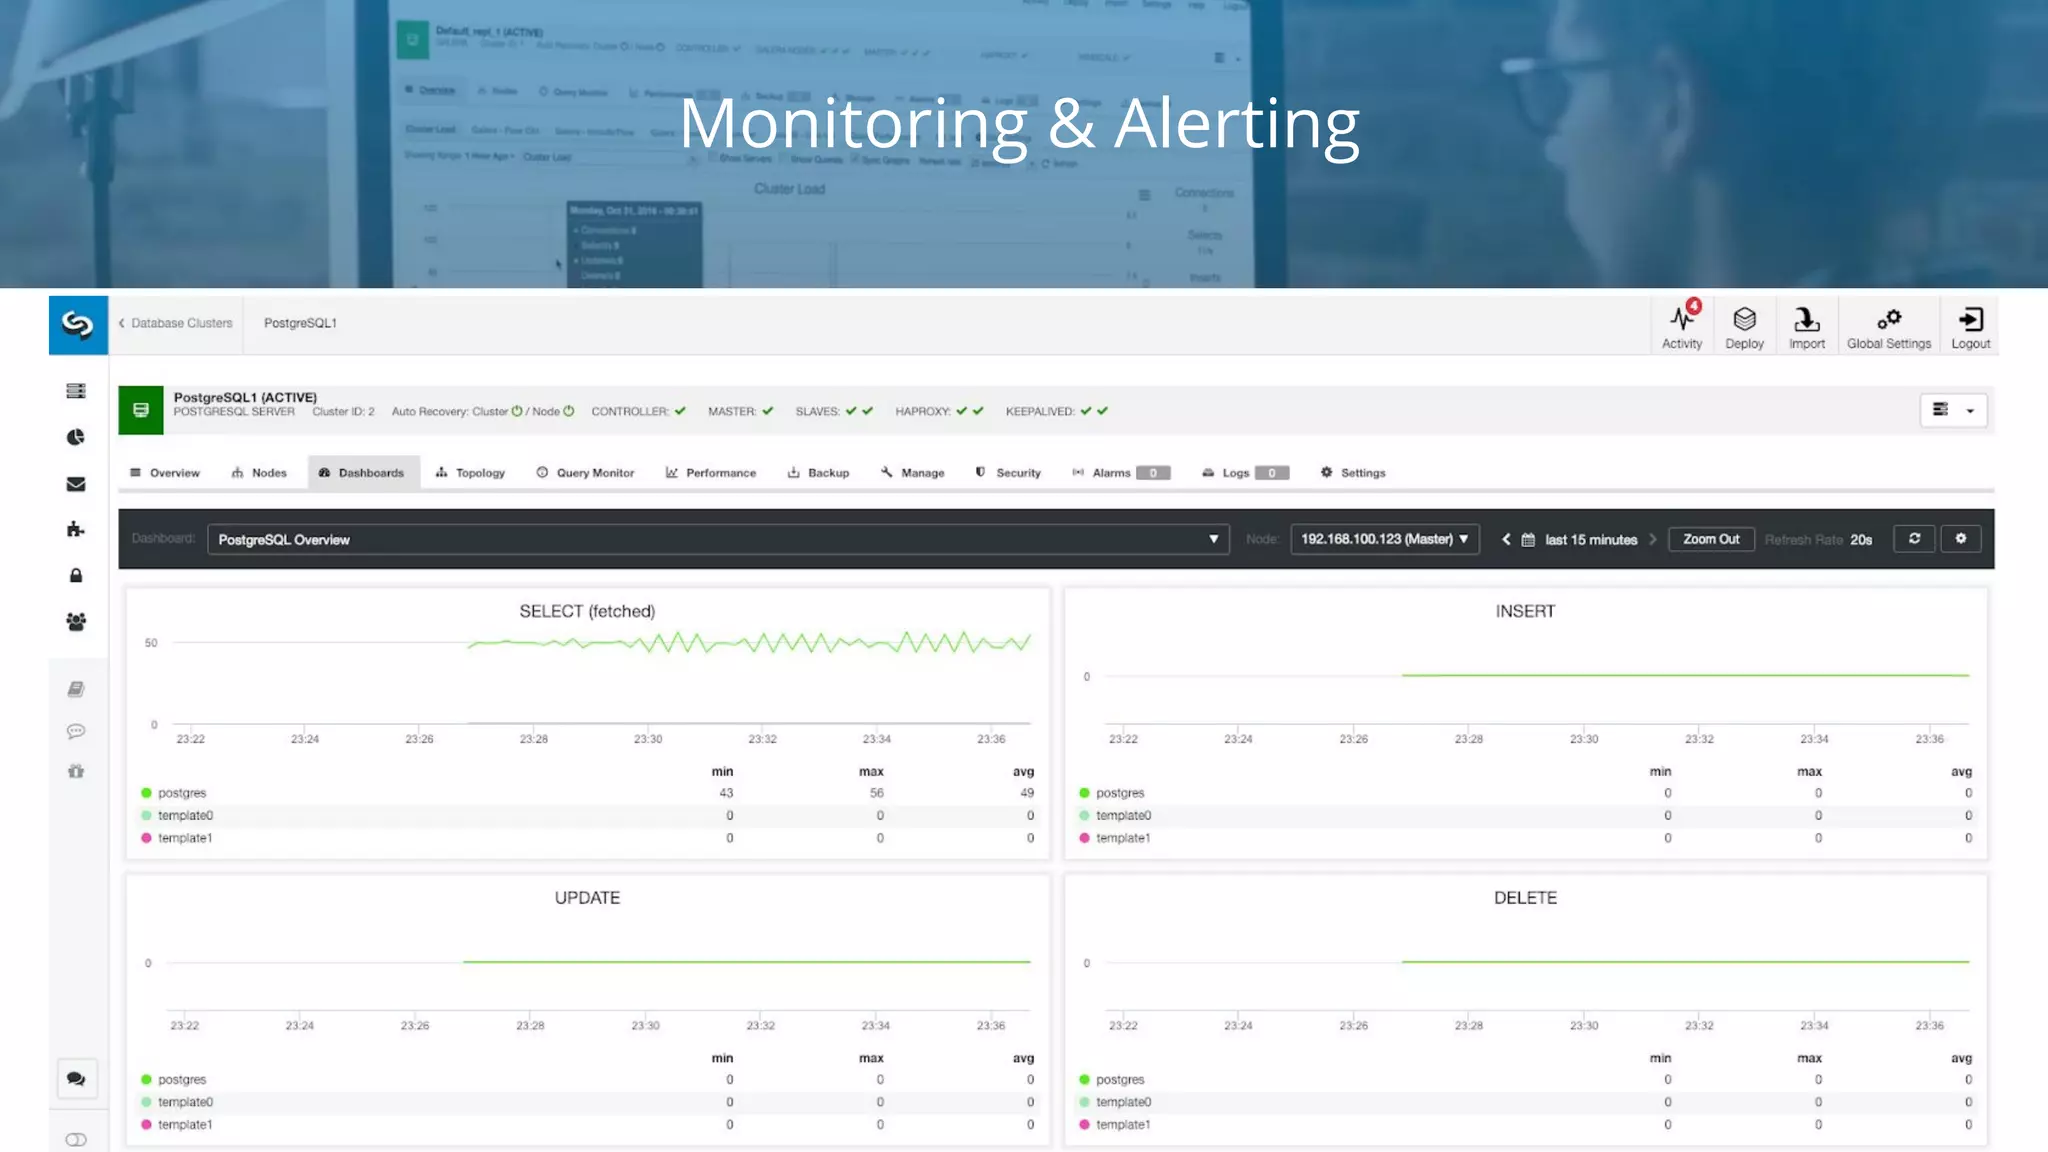Open the Activity icon with notification badge
Viewport: 2048px width, 1152px height.
click(x=1682, y=325)
